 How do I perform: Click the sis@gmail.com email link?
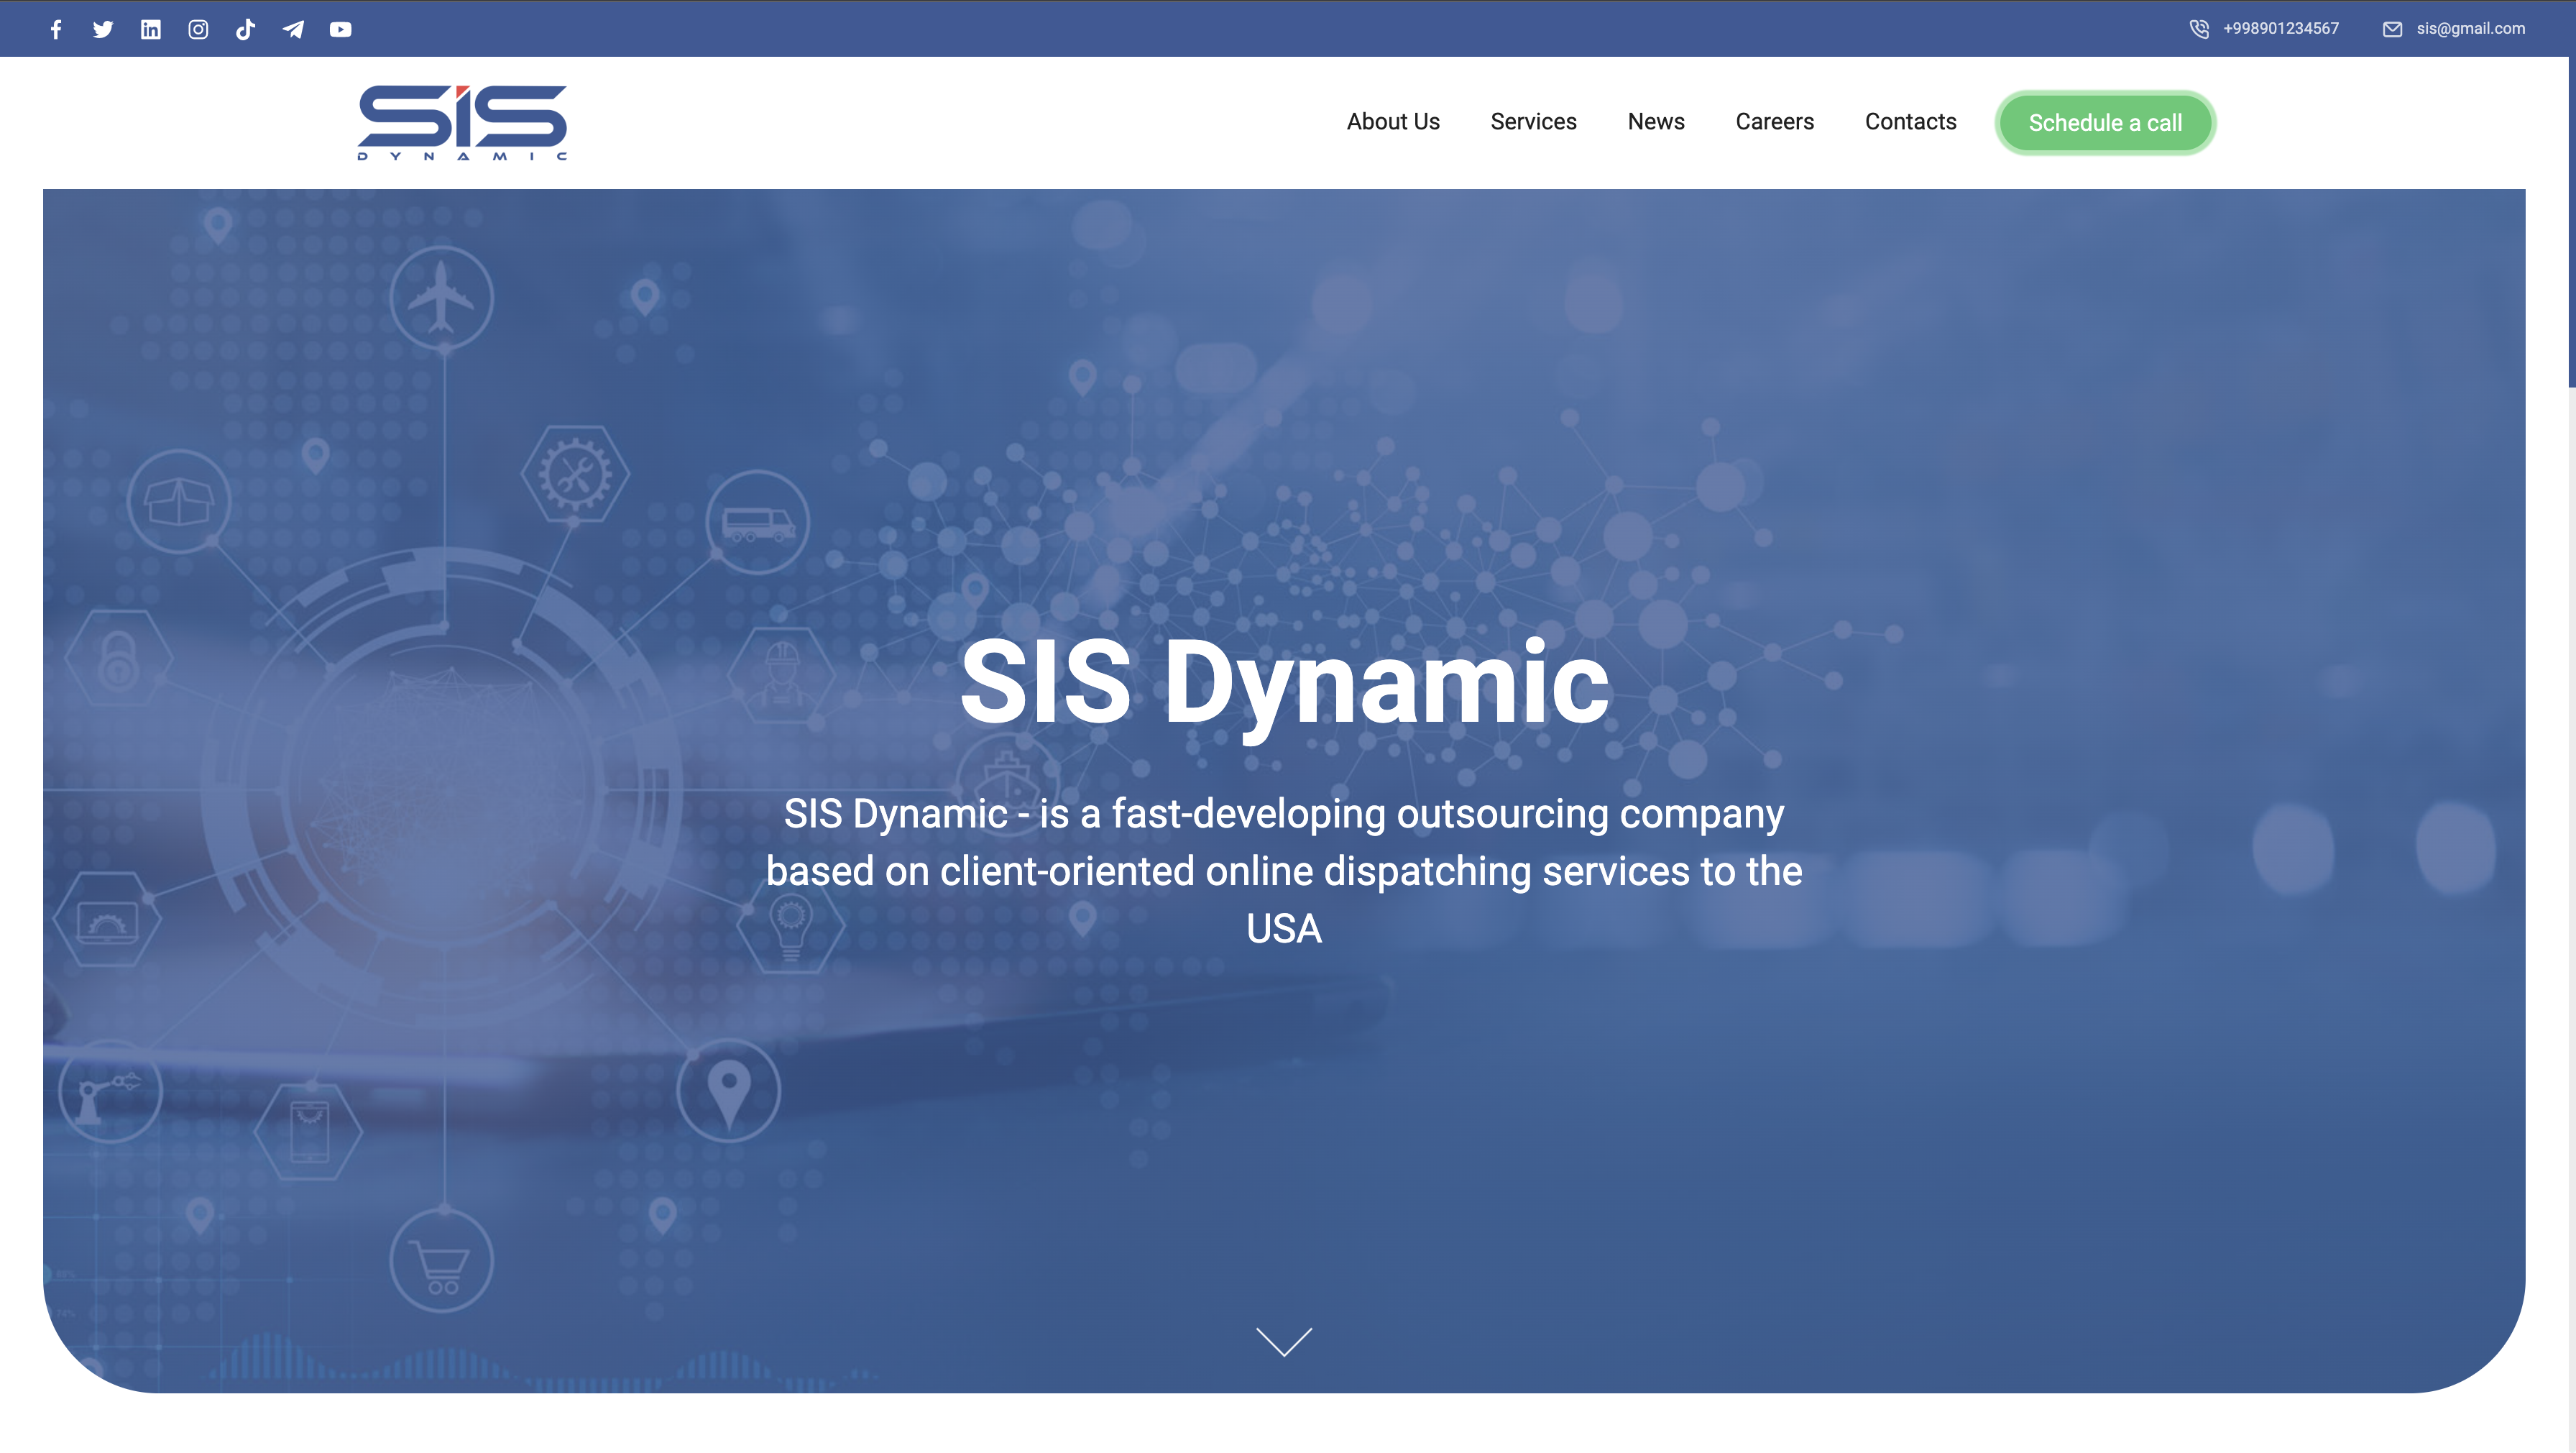click(2471, 29)
